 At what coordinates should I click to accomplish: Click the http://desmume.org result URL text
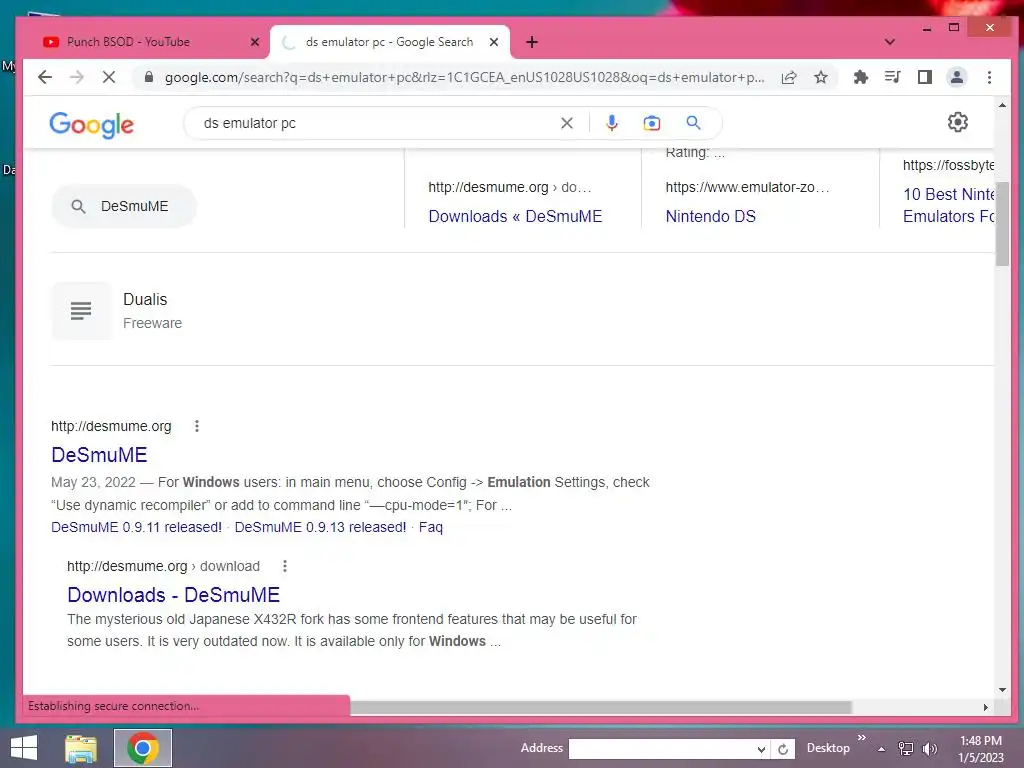pyautogui.click(x=111, y=426)
